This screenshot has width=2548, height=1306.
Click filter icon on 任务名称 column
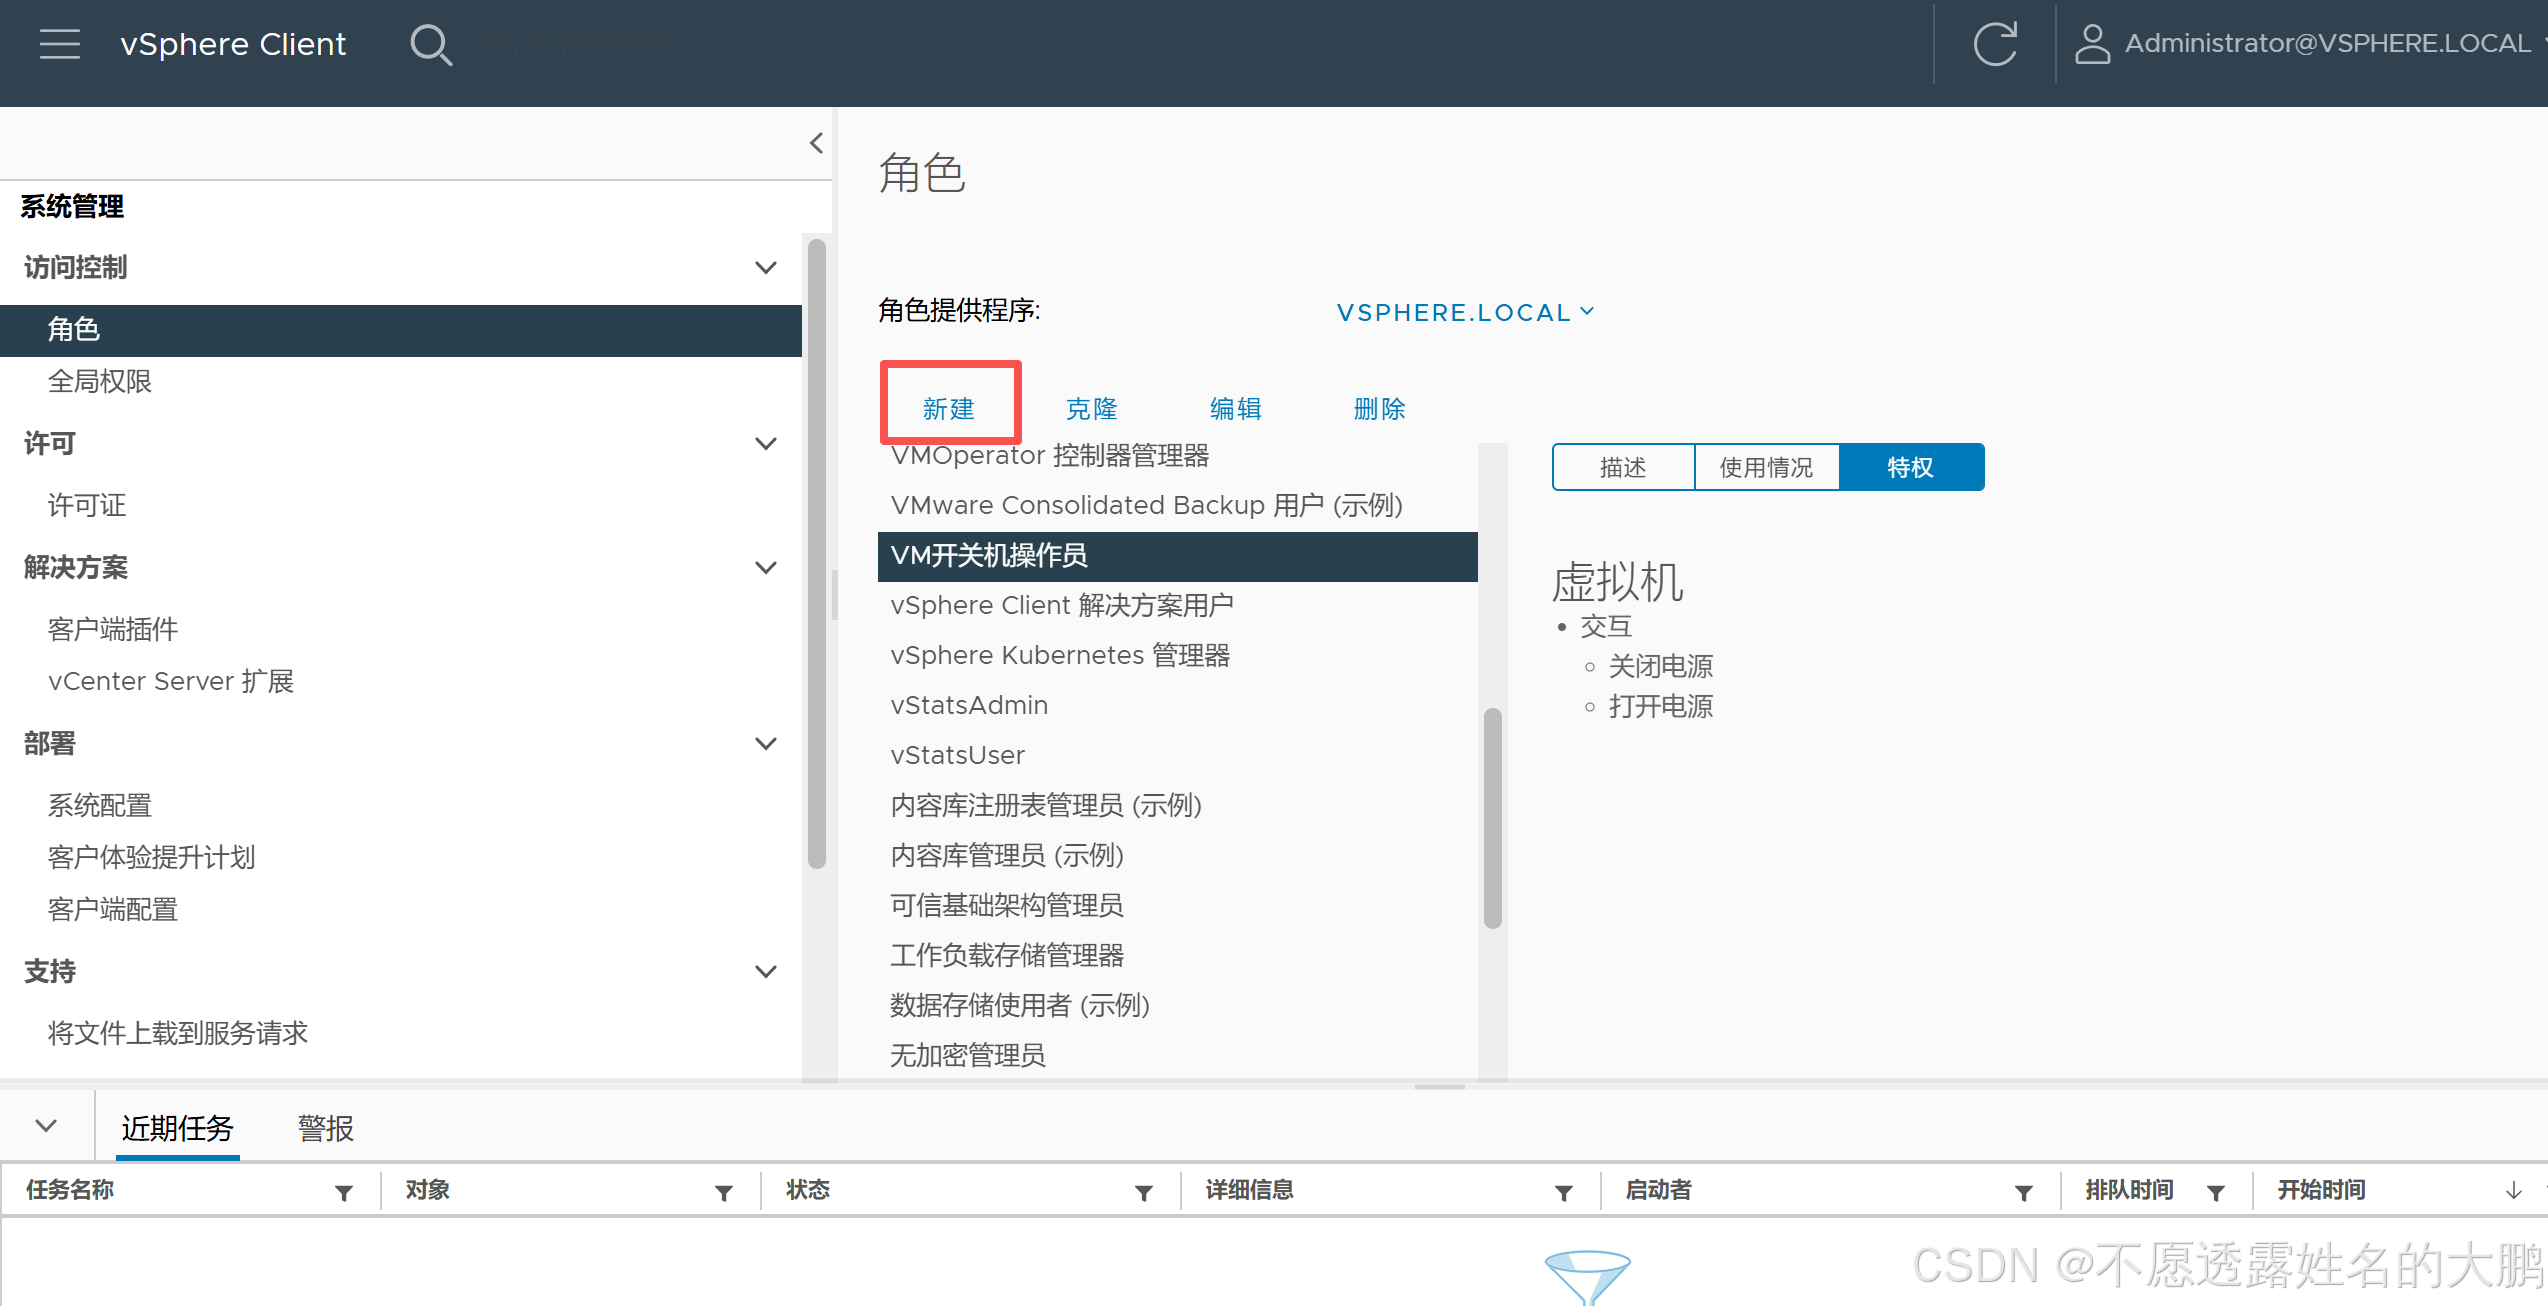(x=344, y=1192)
